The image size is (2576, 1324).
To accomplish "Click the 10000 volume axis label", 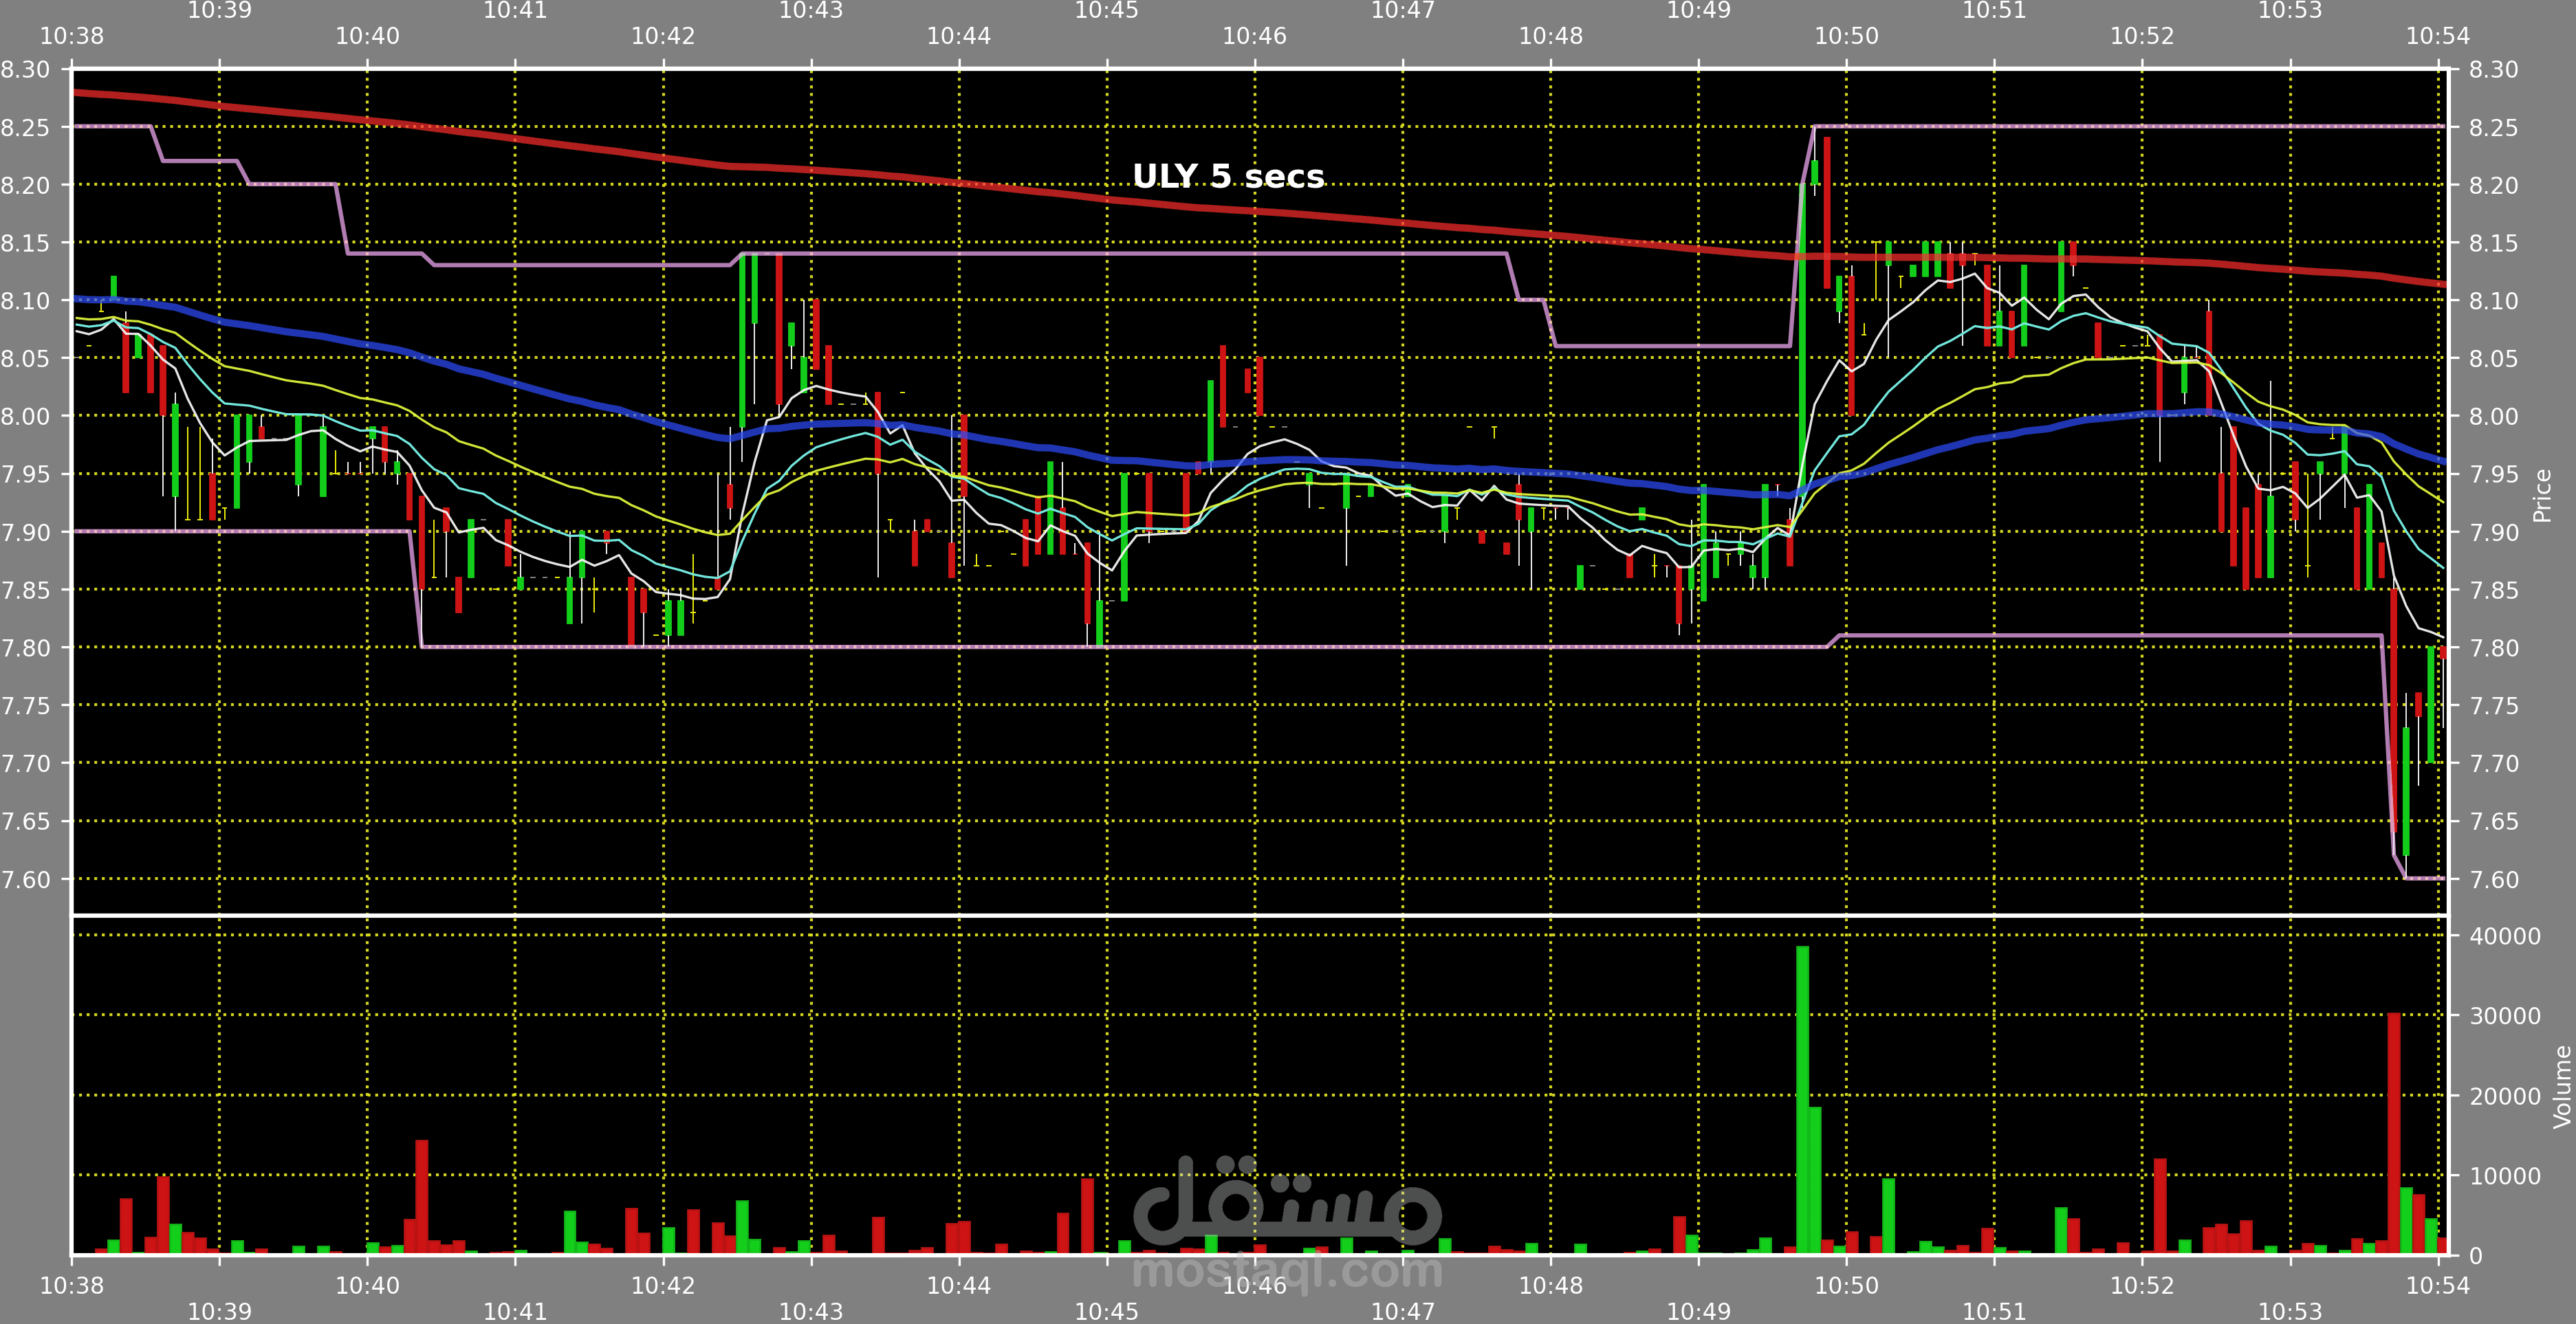I will [x=2504, y=1176].
